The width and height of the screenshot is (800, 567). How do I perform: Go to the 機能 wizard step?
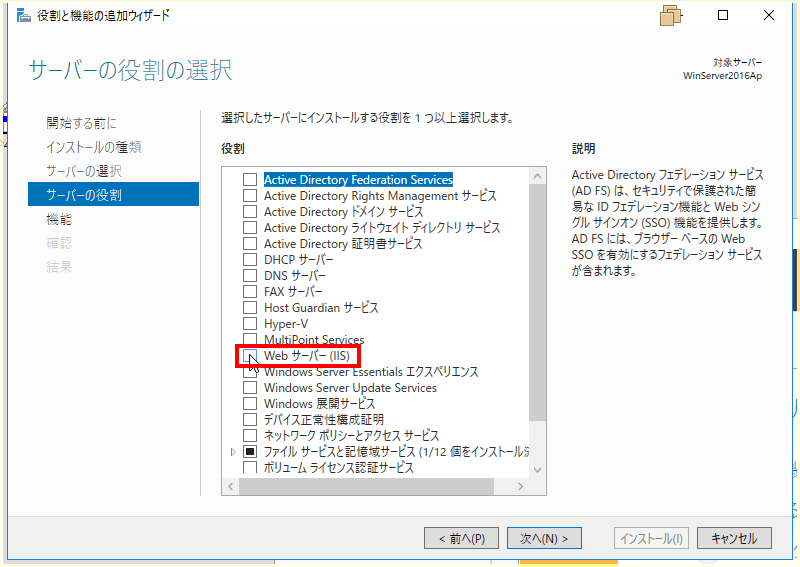59,219
